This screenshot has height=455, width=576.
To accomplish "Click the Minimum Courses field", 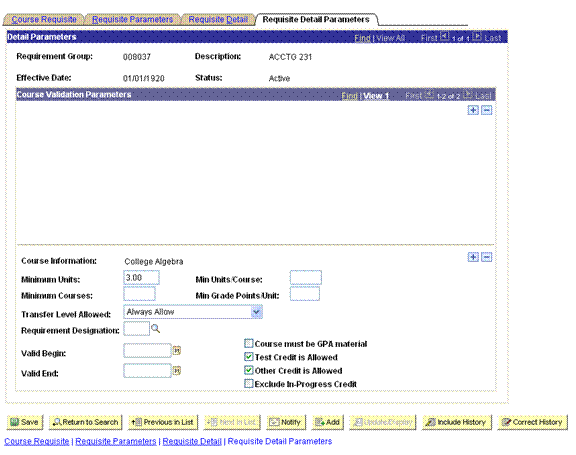I will [x=140, y=294].
